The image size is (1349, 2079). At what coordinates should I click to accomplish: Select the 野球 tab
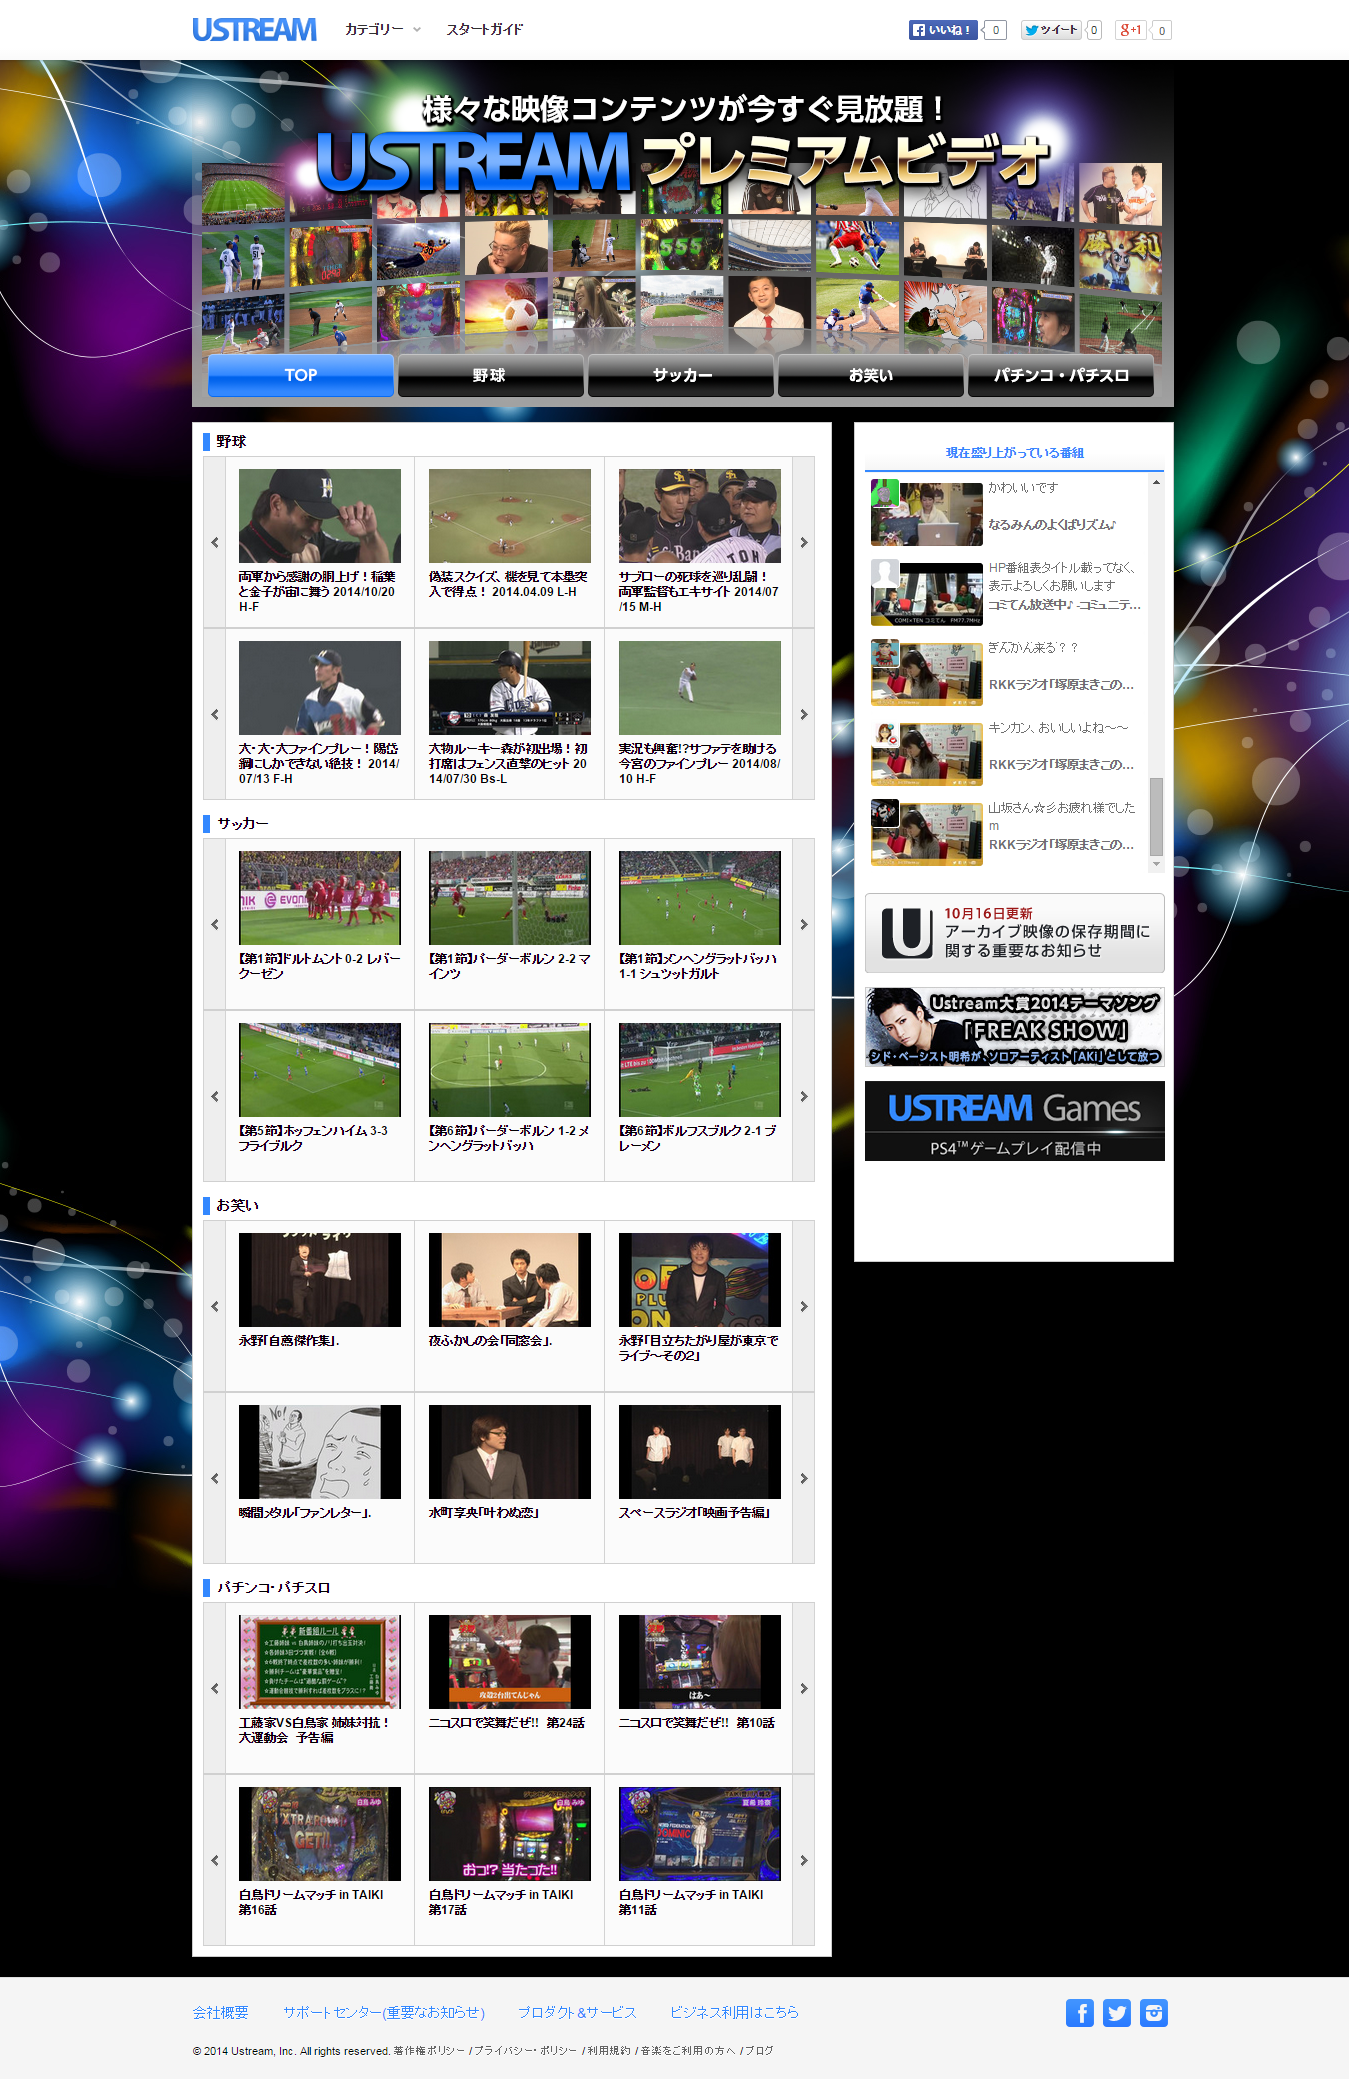pyautogui.click(x=490, y=375)
